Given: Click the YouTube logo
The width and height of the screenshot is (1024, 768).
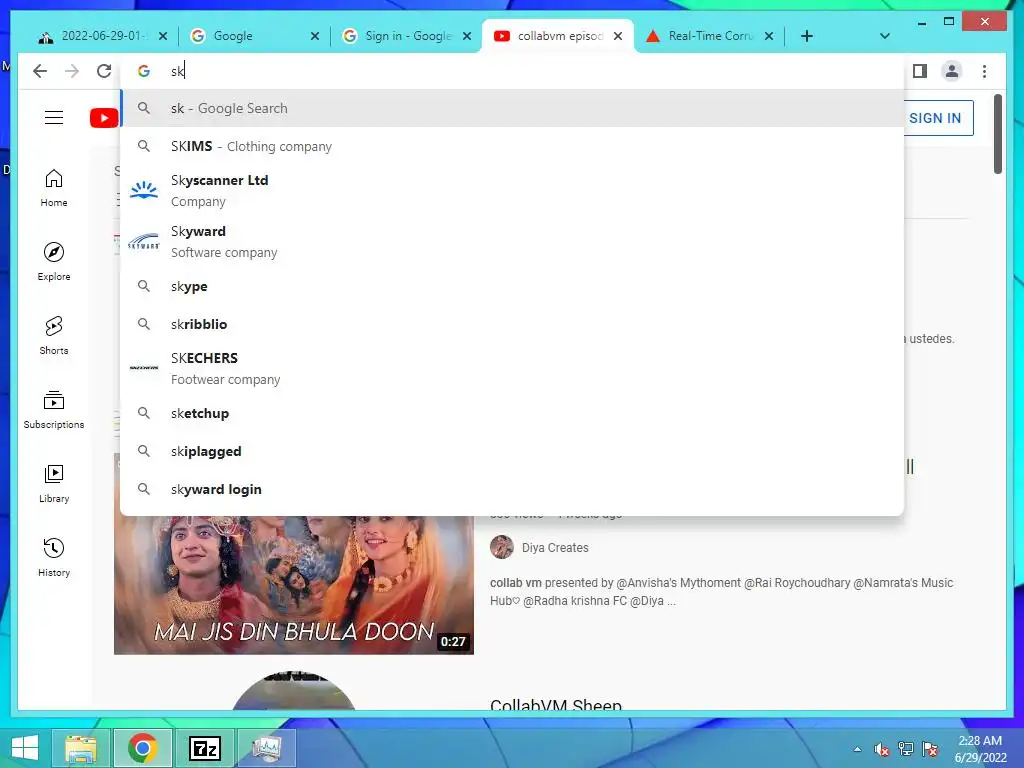Looking at the screenshot, I should click(104, 118).
